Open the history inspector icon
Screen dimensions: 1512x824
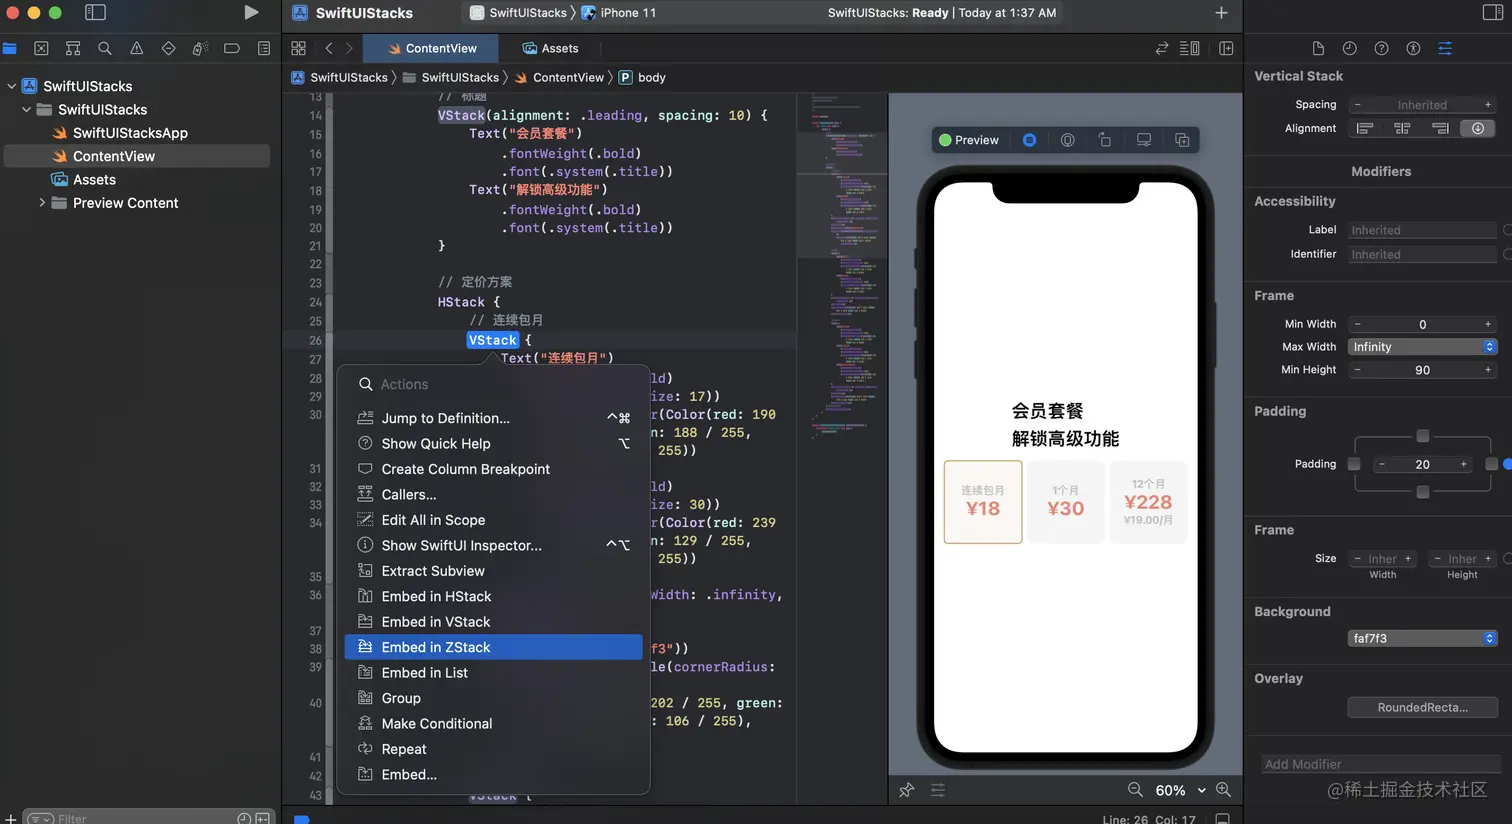pos(1350,48)
